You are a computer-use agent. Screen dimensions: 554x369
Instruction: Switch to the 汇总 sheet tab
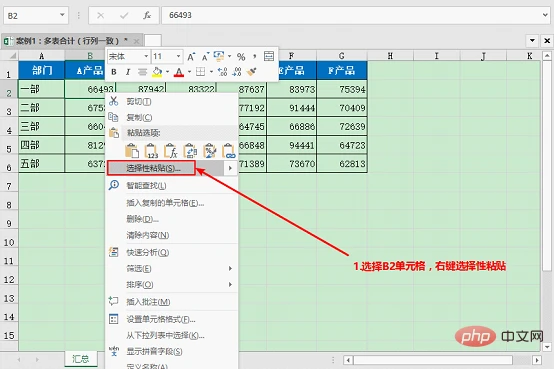[x=81, y=359]
